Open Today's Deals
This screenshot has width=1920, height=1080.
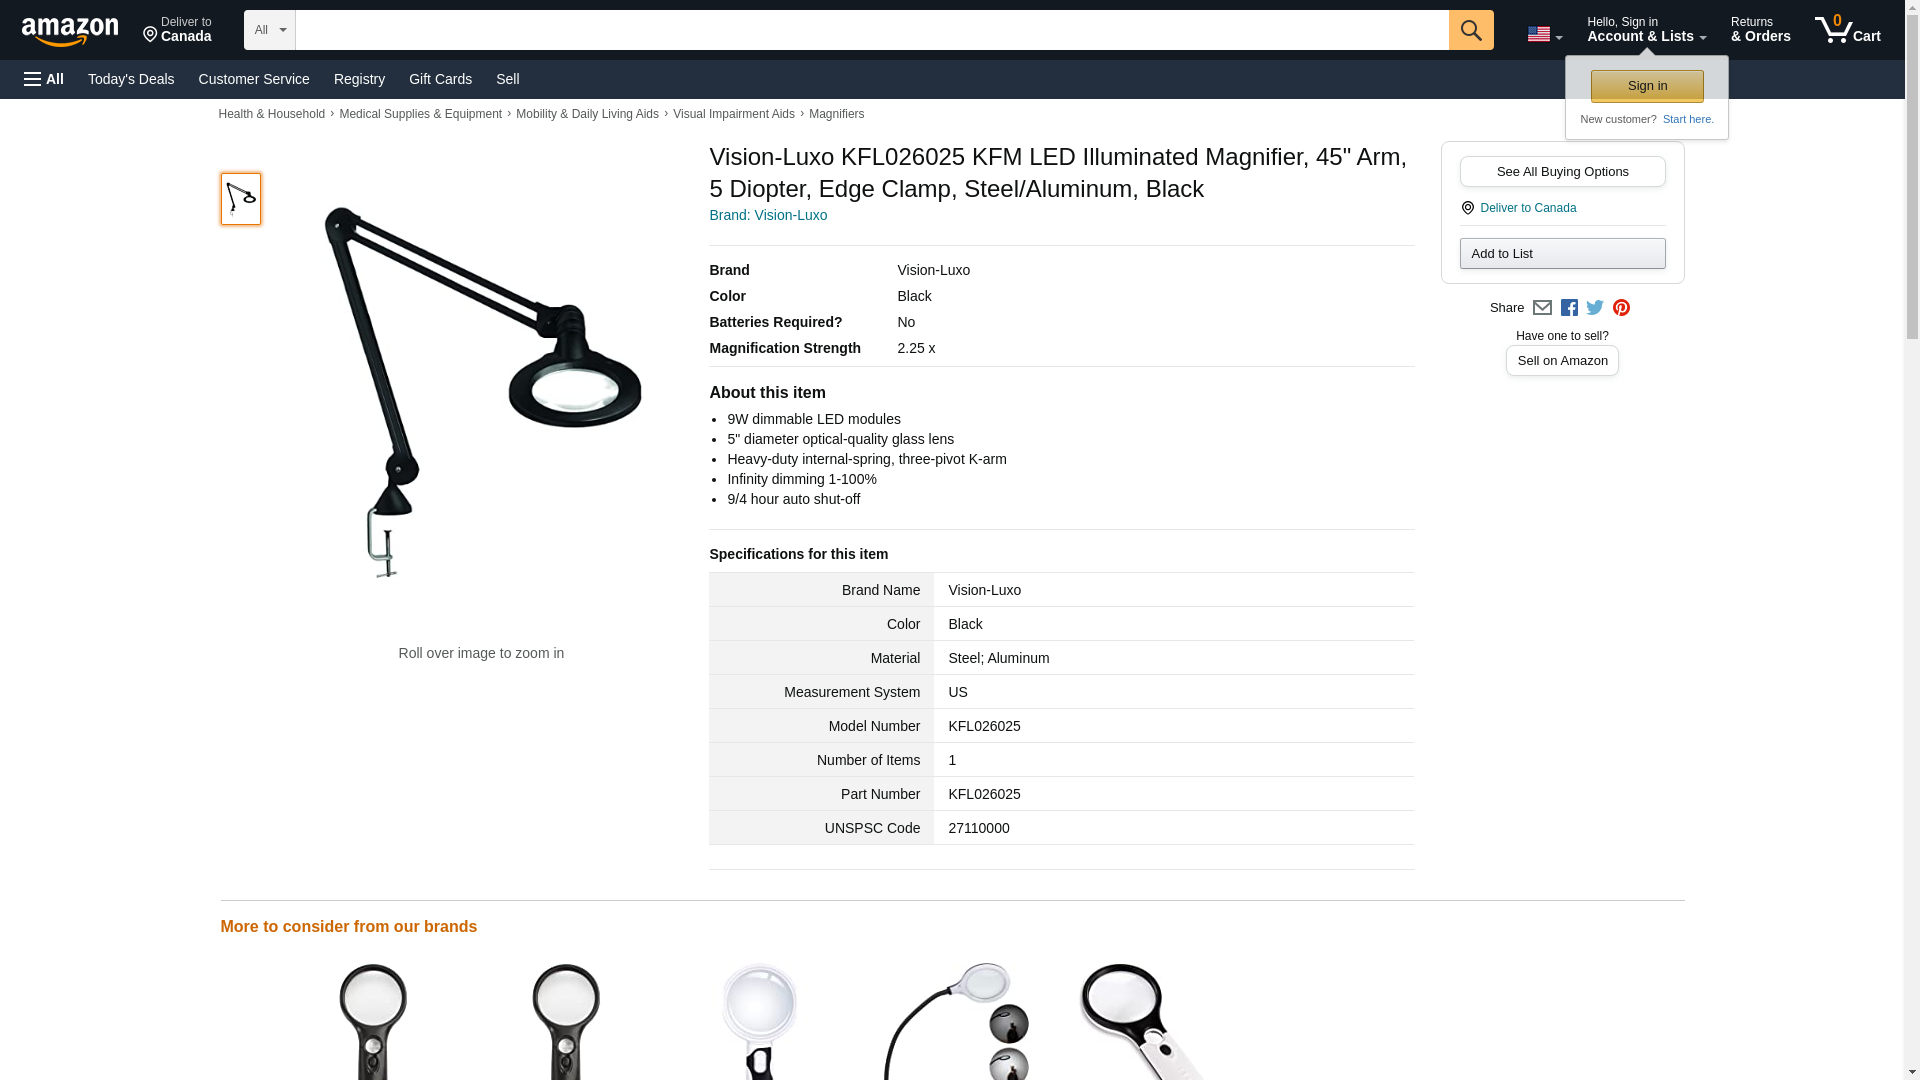pyautogui.click(x=131, y=79)
